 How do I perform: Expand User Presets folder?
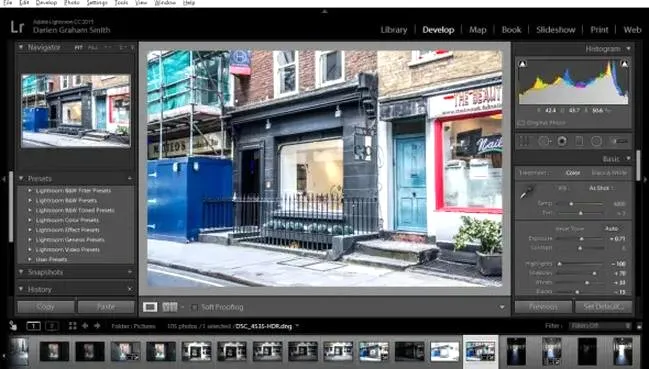pos(30,260)
